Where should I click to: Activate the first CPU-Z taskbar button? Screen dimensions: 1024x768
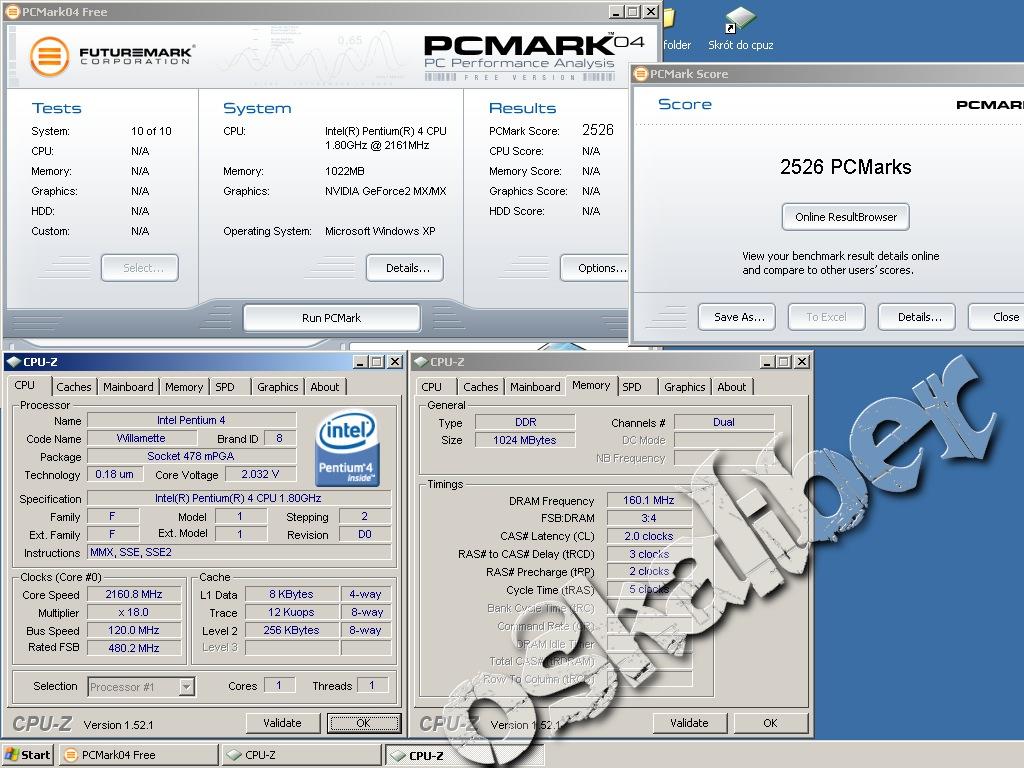[301, 755]
